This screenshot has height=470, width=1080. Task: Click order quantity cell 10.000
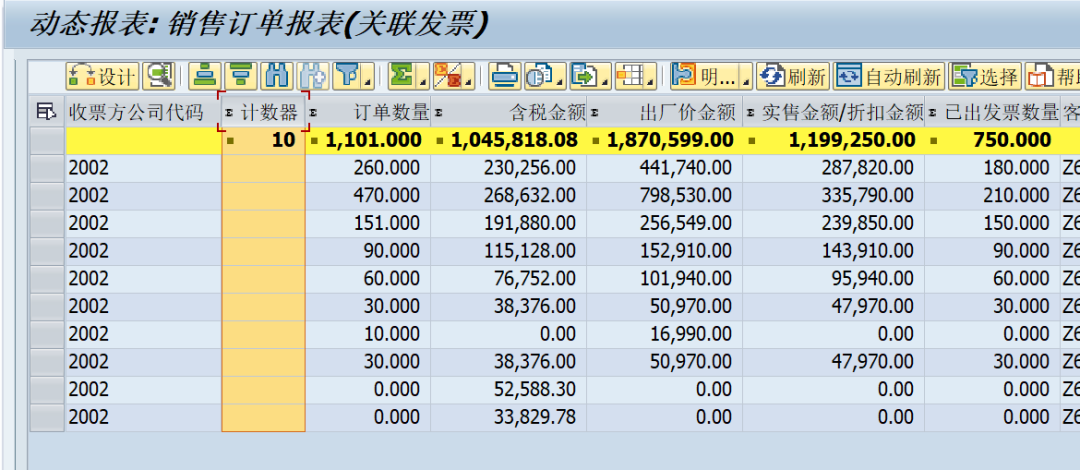pos(368,334)
